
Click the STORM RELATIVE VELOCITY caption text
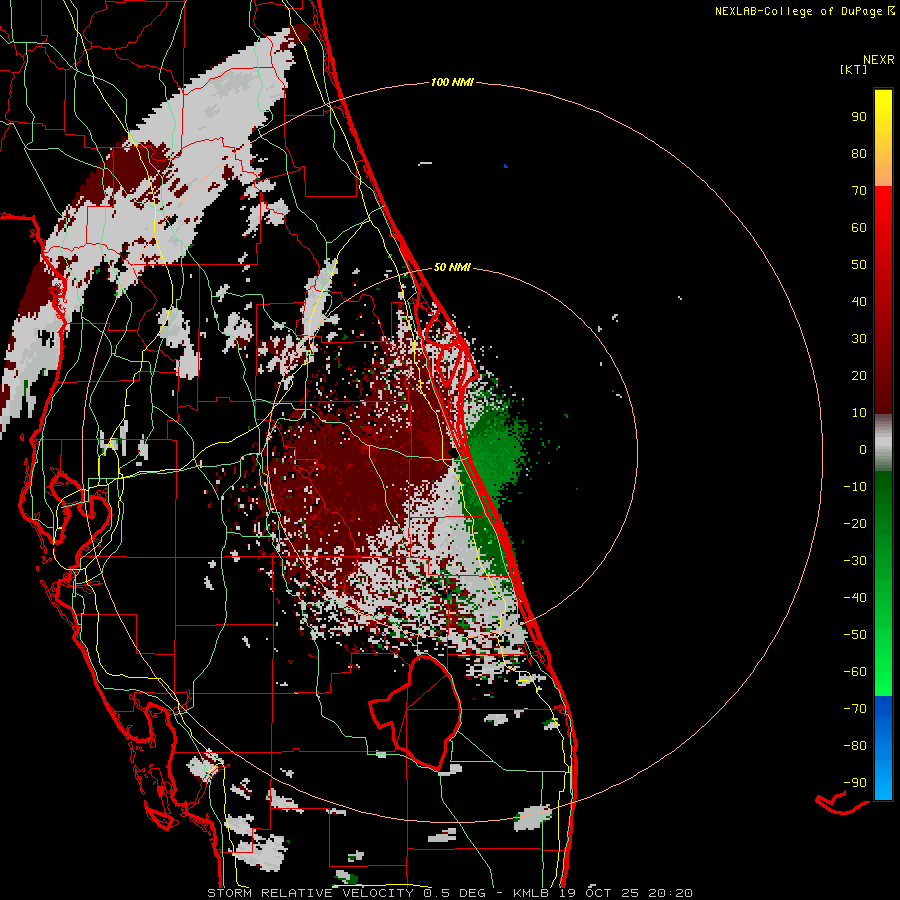pyautogui.click(x=312, y=893)
